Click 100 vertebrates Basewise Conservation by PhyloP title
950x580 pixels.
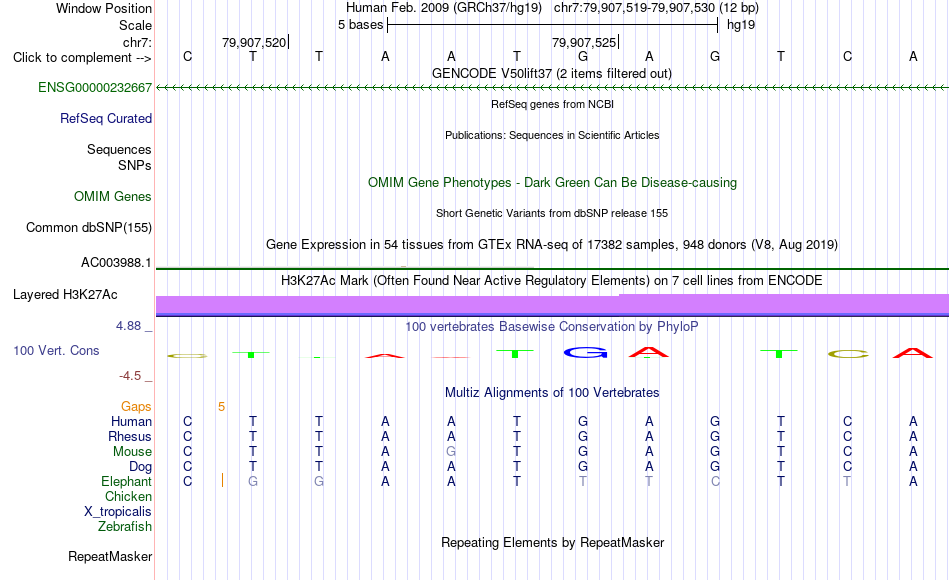pyautogui.click(x=552, y=327)
